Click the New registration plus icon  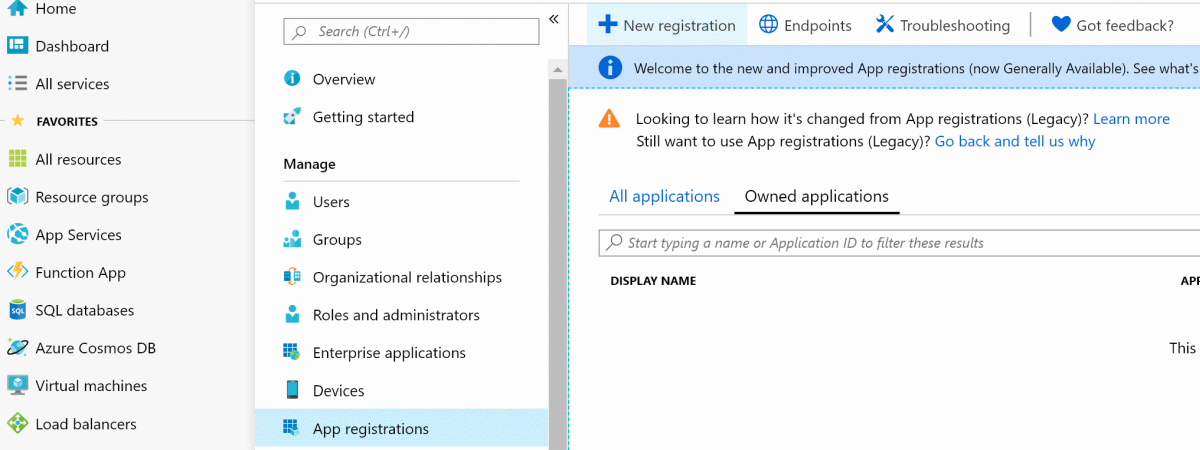point(607,25)
